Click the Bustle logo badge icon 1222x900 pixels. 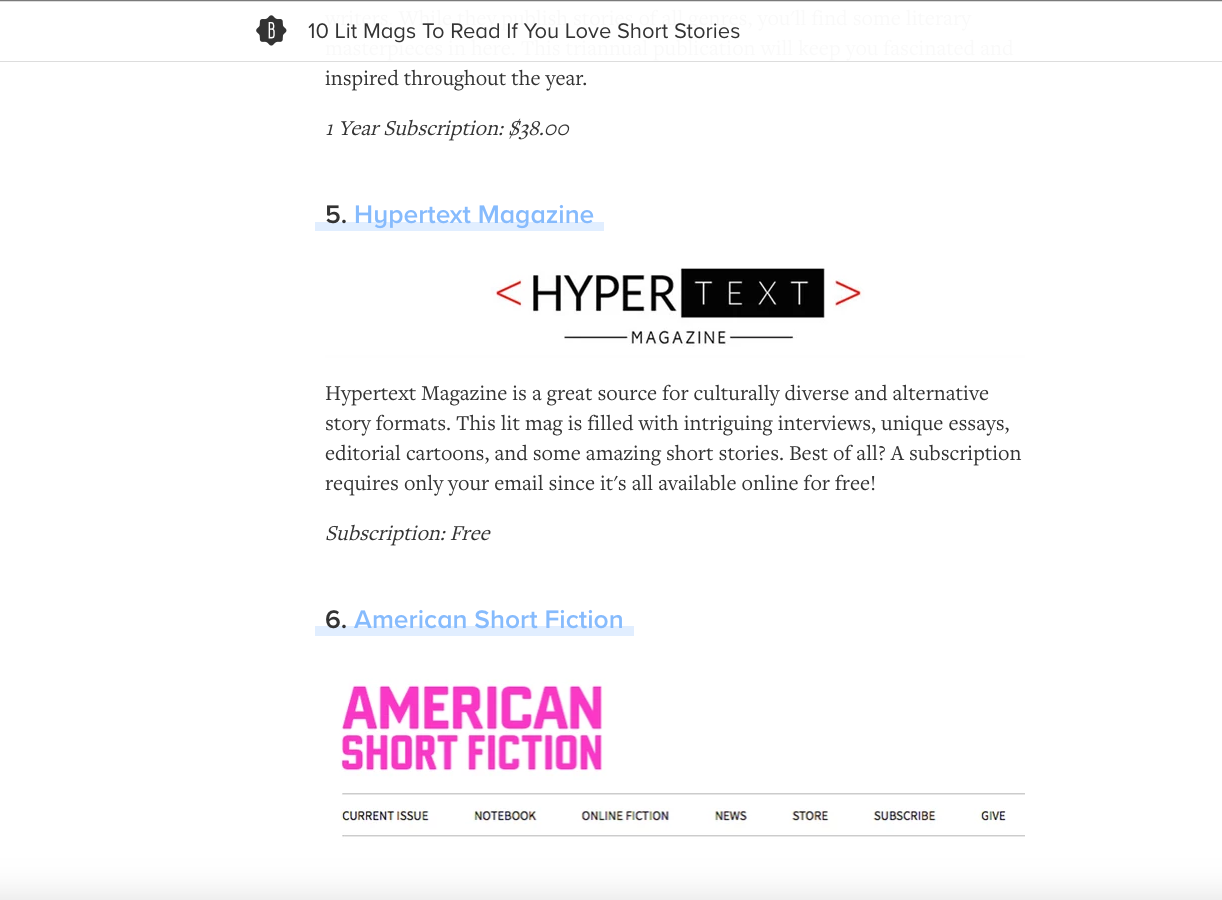pos(271,31)
